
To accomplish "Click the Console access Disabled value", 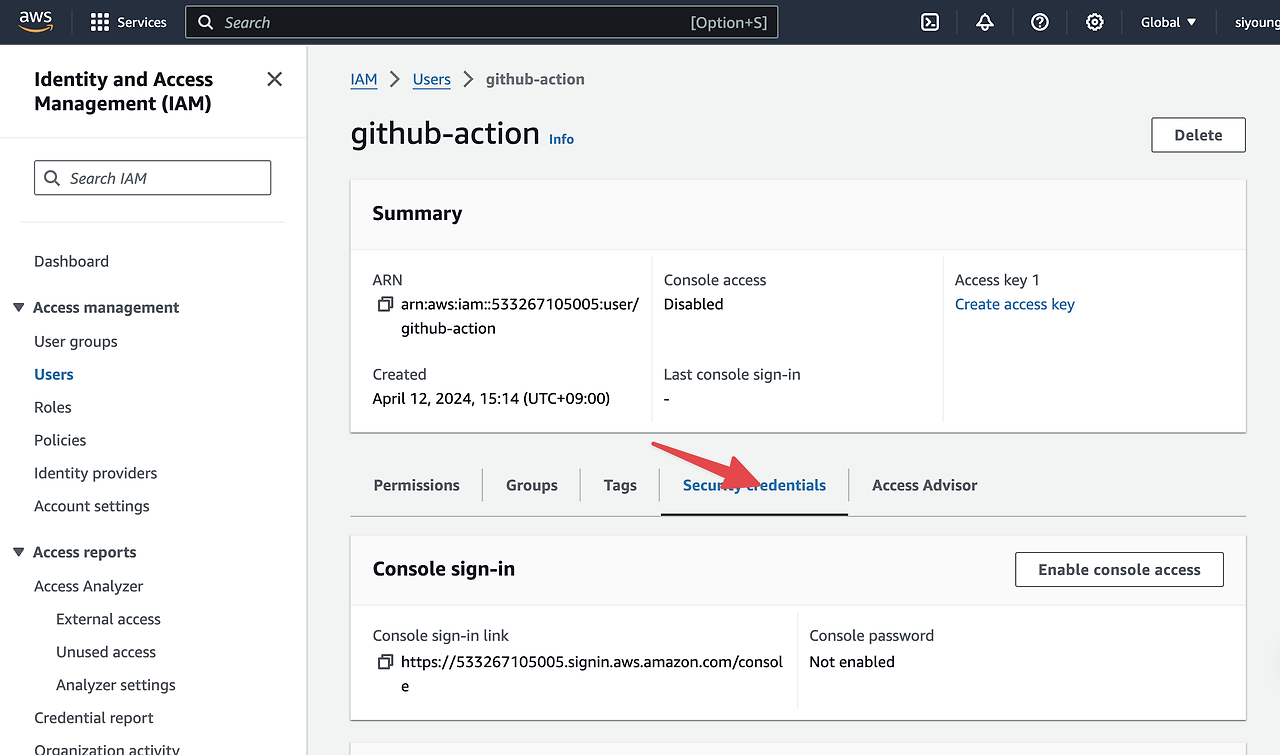I will click(693, 304).
